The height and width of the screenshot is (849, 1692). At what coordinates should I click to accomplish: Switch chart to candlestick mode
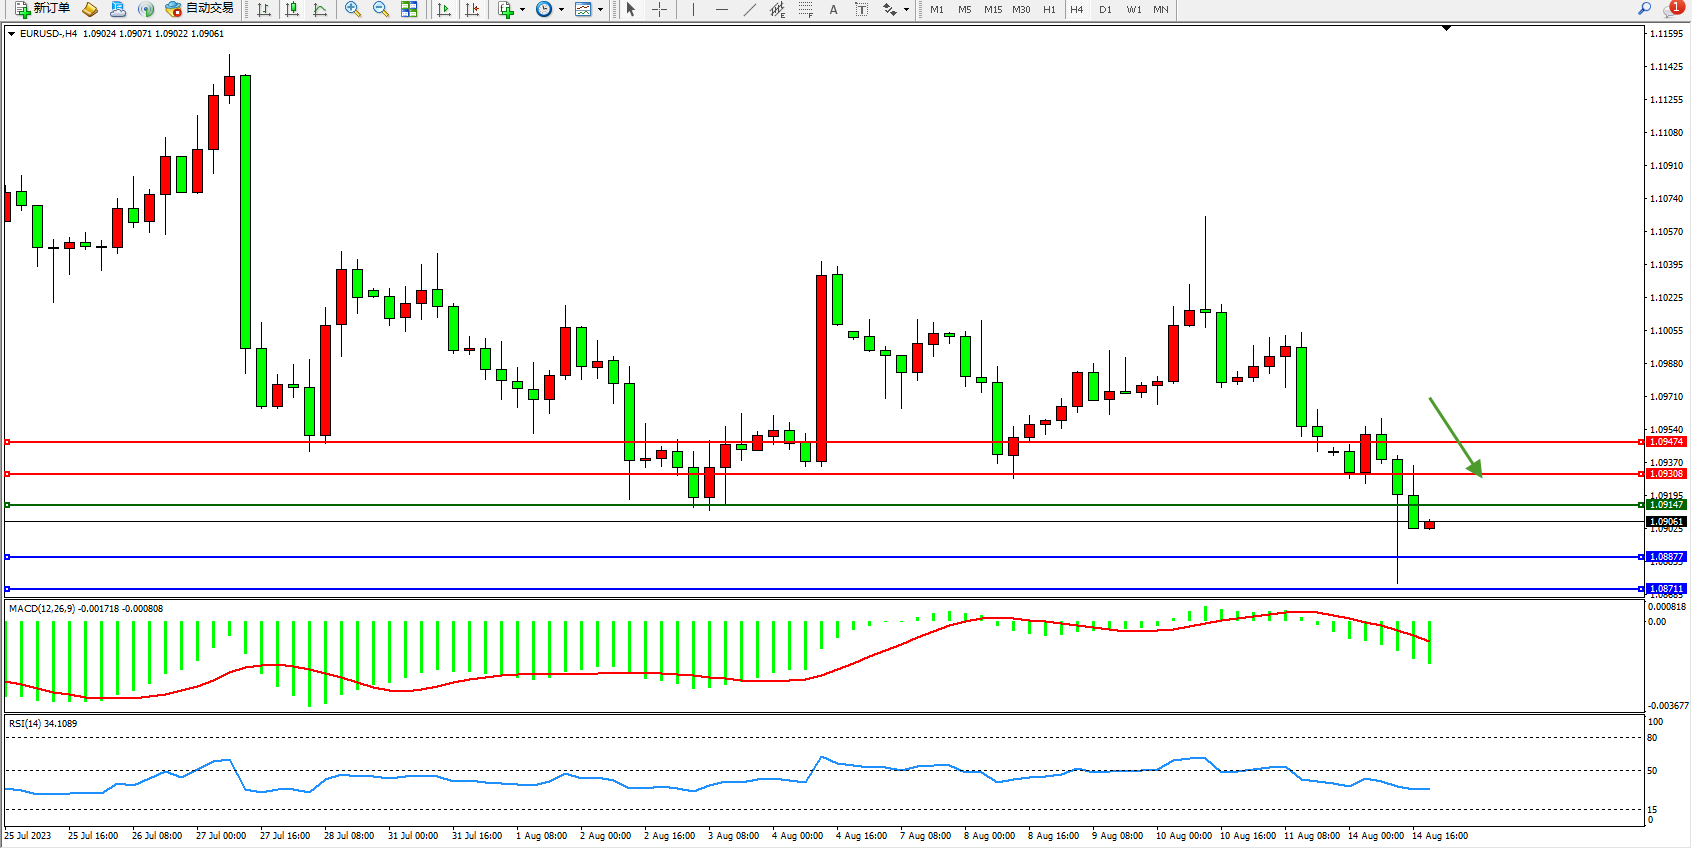pyautogui.click(x=292, y=9)
